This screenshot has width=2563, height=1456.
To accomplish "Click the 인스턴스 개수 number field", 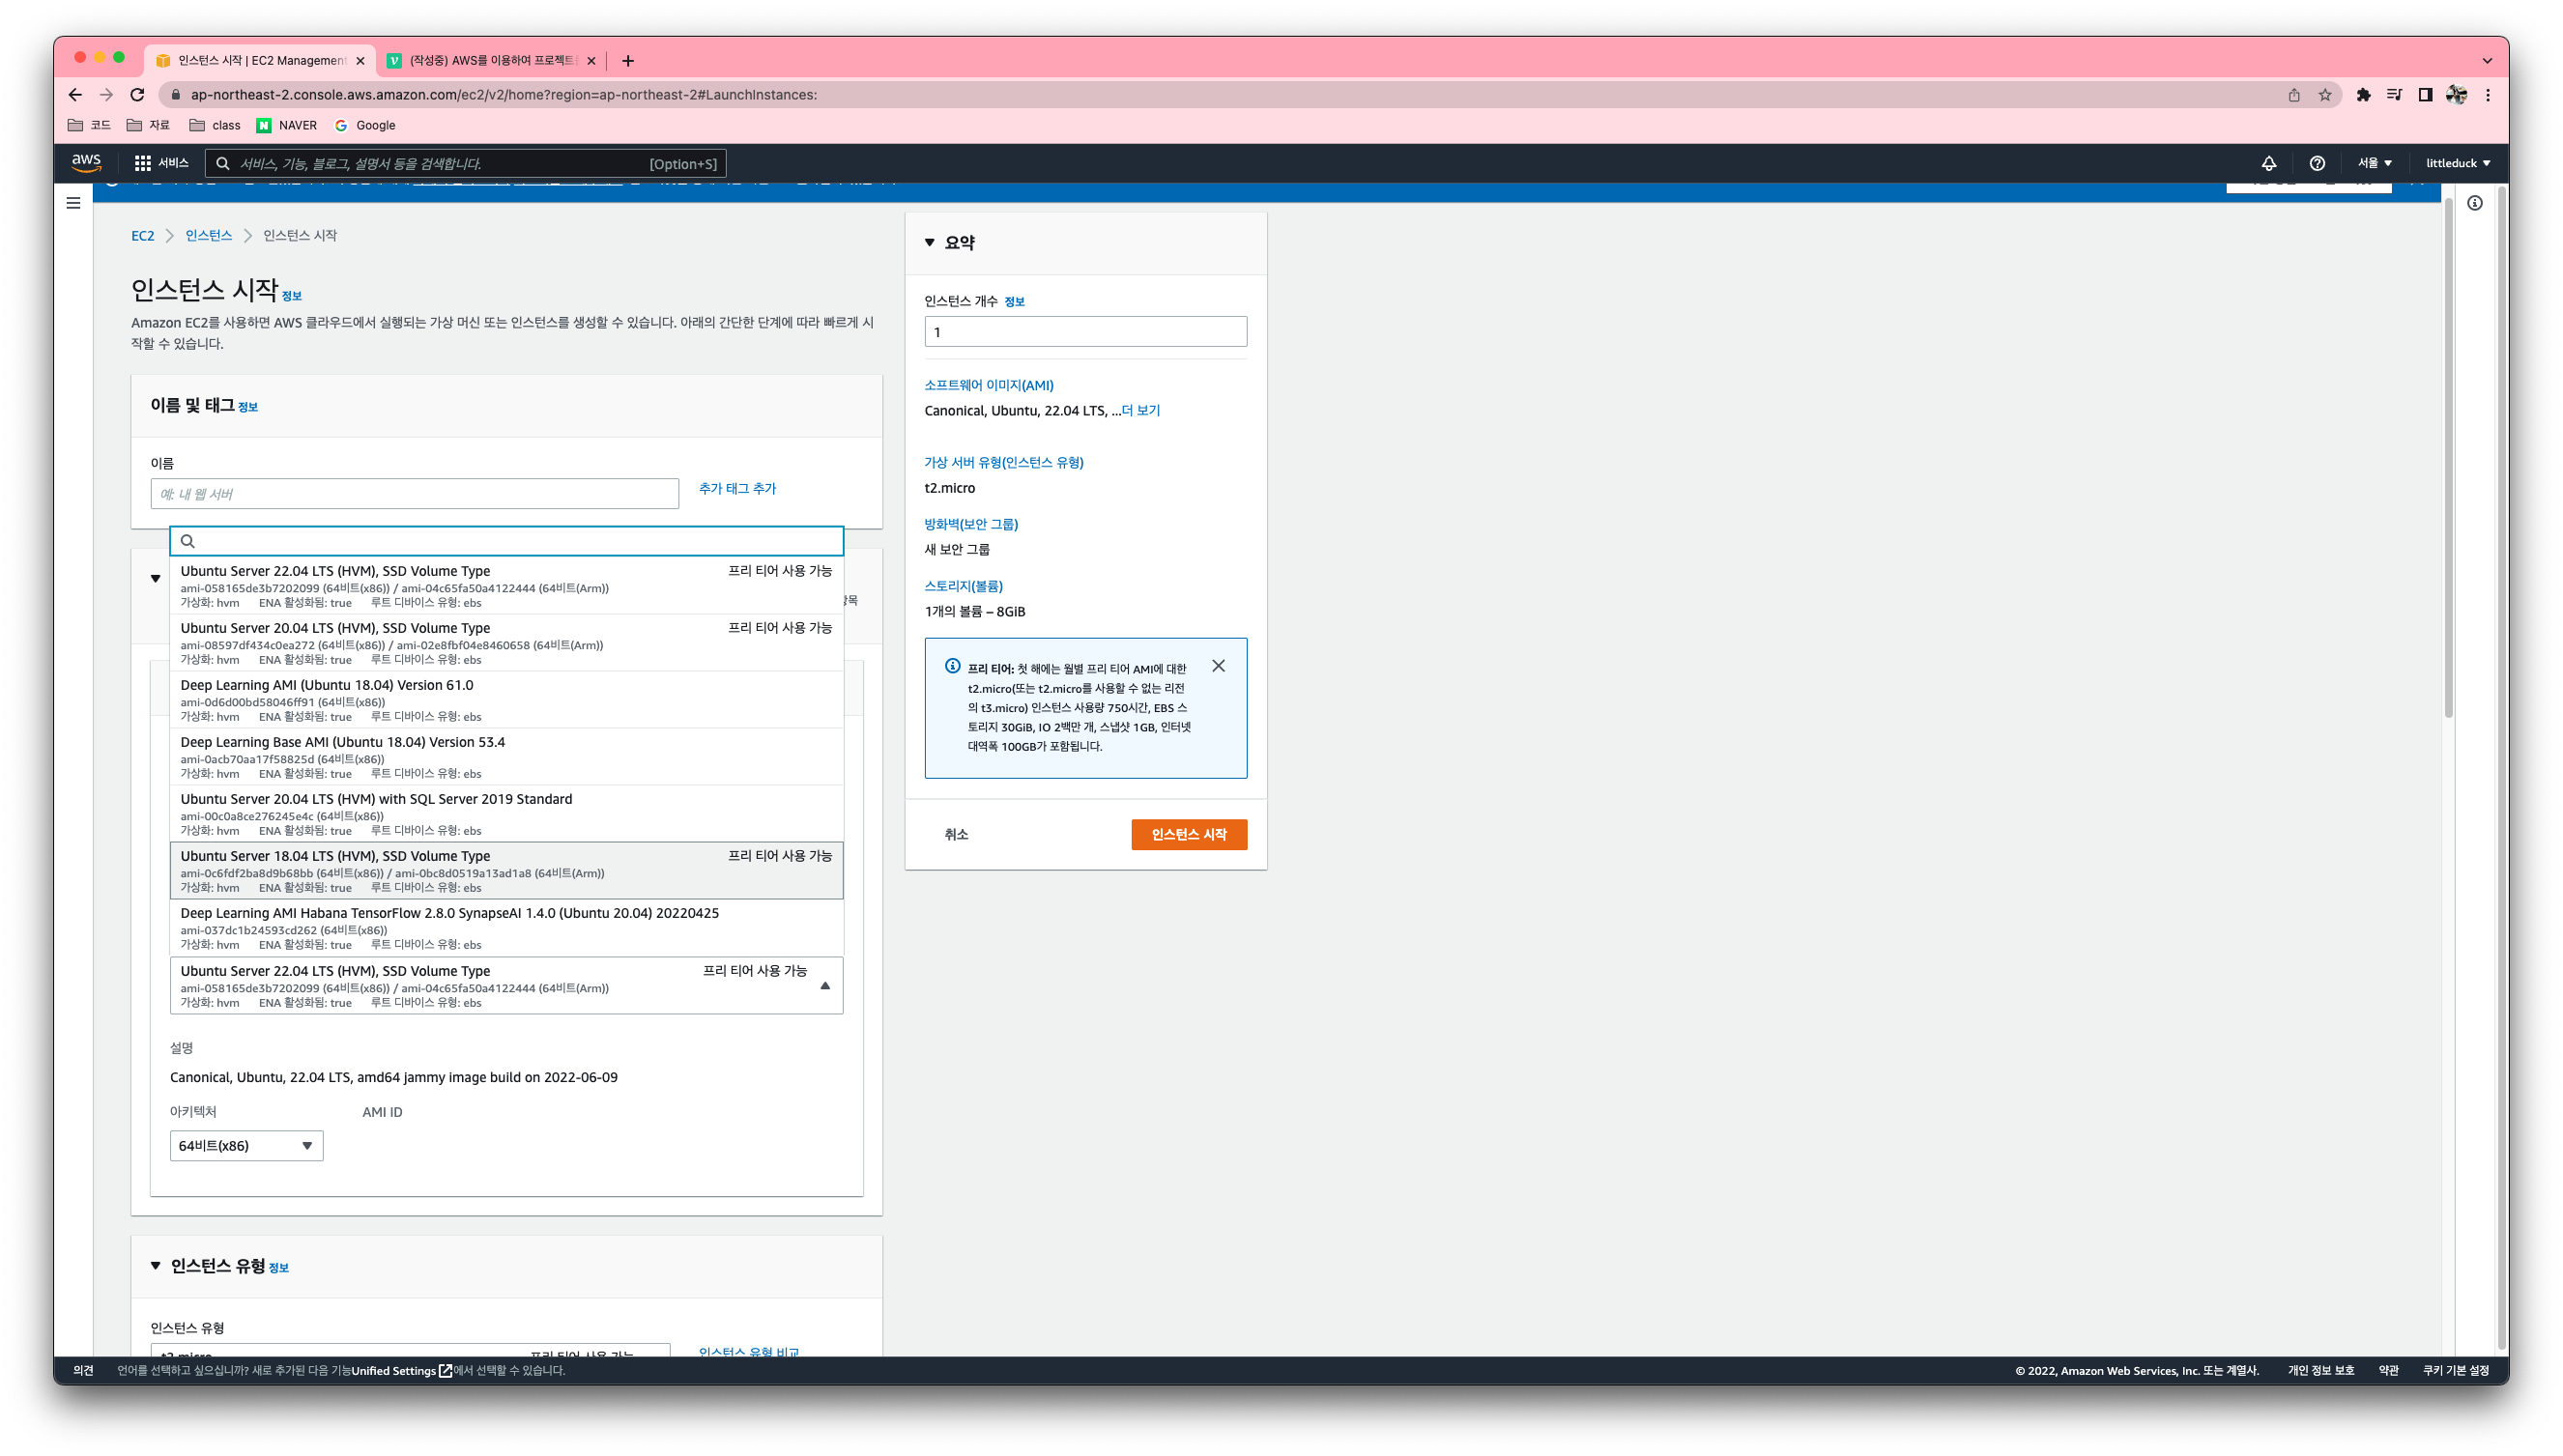I will [x=1085, y=332].
